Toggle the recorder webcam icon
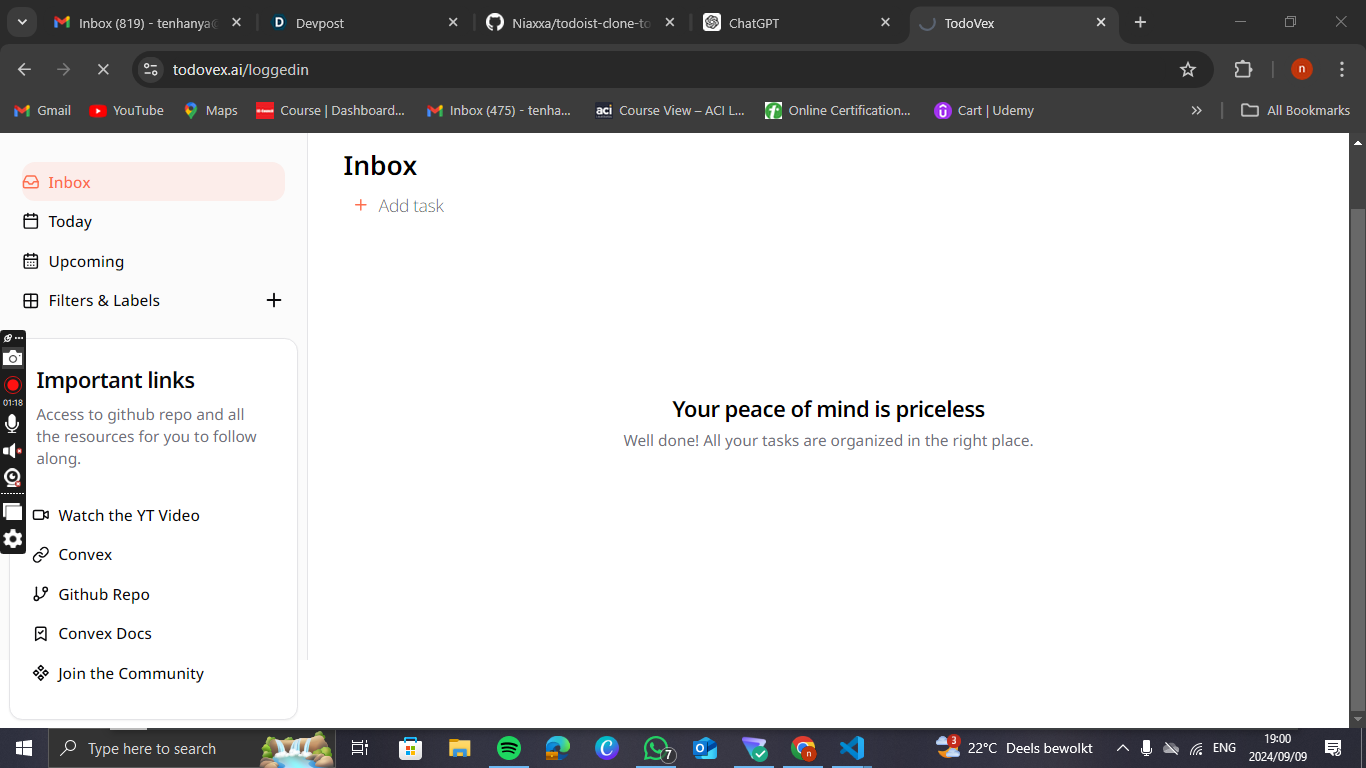Screen dimensions: 1366x768 (x=12, y=477)
